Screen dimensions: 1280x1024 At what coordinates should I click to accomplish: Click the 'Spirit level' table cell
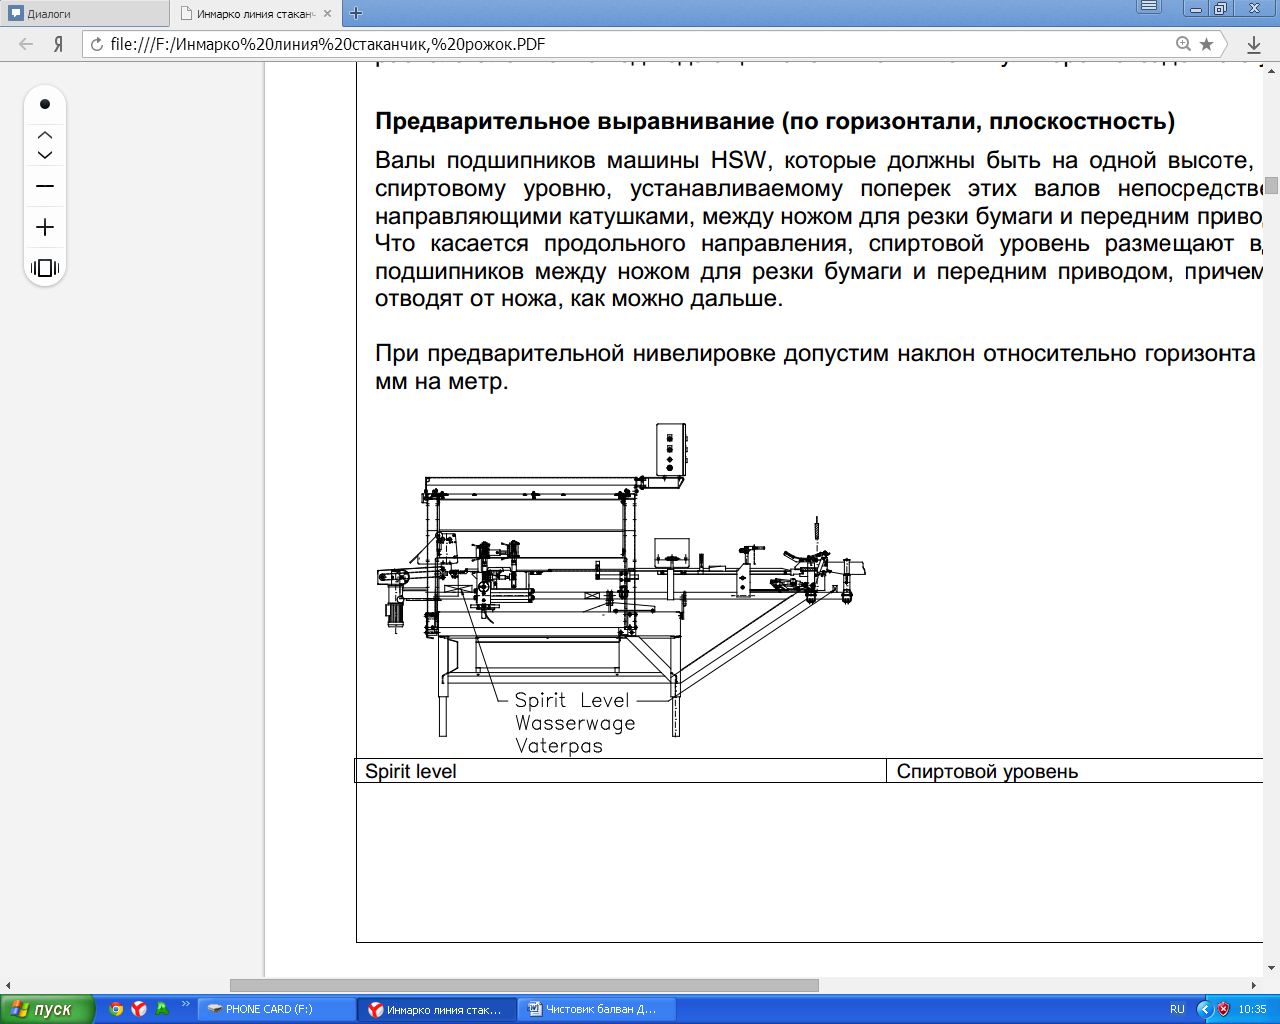621,771
